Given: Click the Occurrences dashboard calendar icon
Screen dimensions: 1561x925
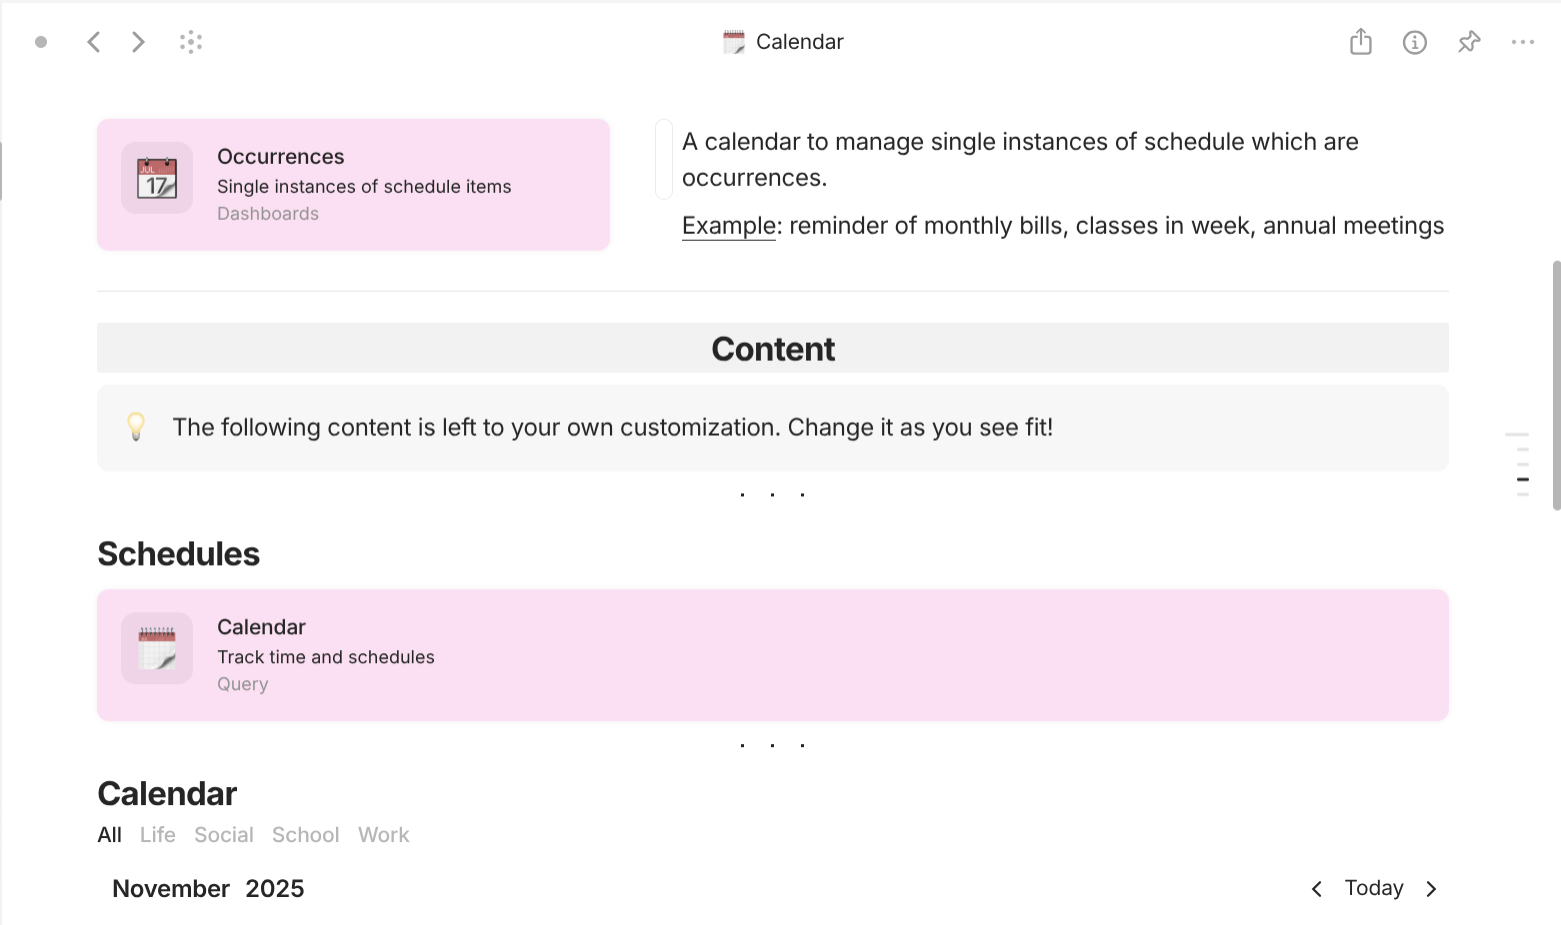Looking at the screenshot, I should 156,178.
